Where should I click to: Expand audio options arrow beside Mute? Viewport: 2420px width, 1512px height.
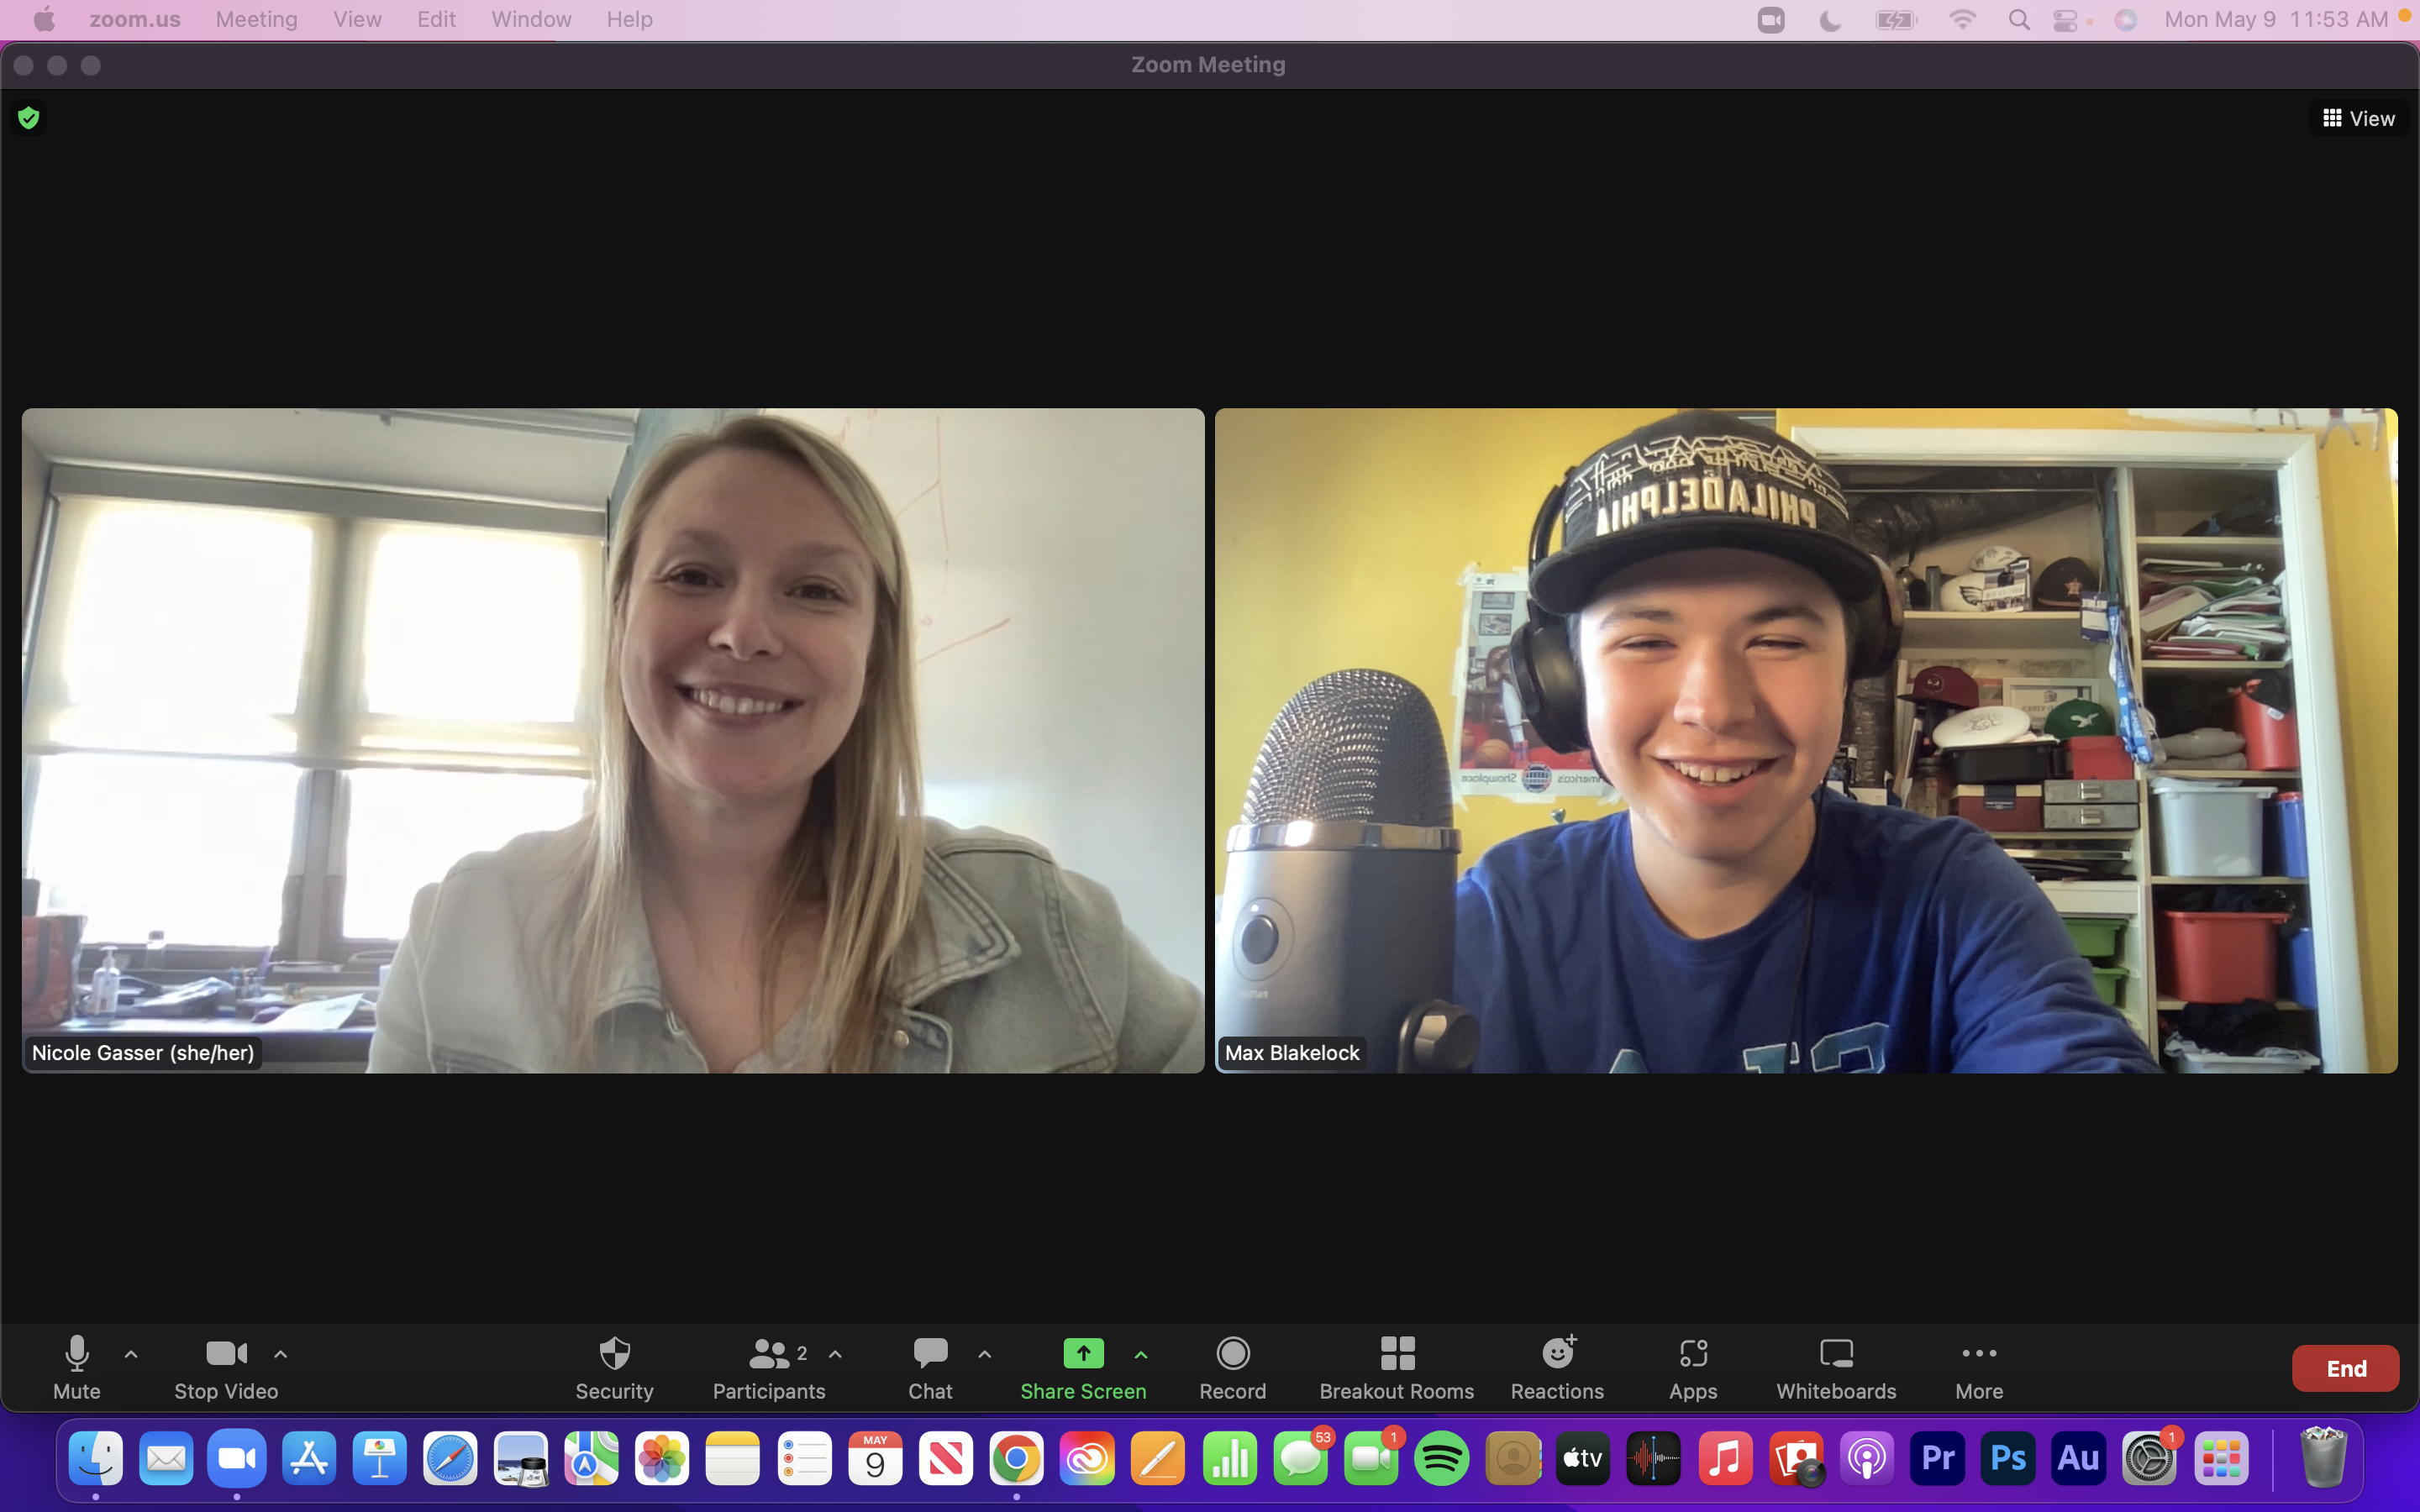pos(131,1354)
